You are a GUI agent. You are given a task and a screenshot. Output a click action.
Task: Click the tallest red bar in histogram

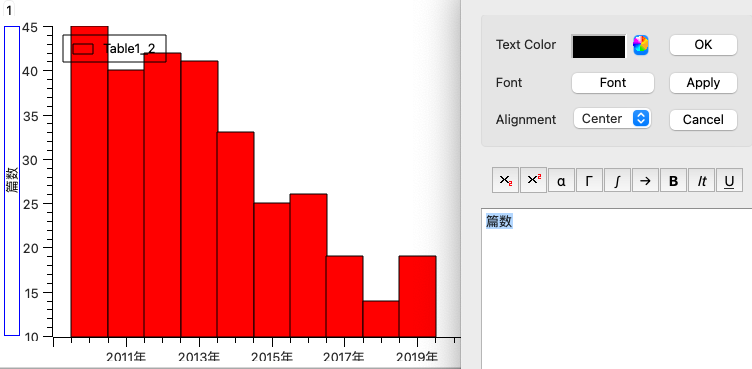pos(89,181)
